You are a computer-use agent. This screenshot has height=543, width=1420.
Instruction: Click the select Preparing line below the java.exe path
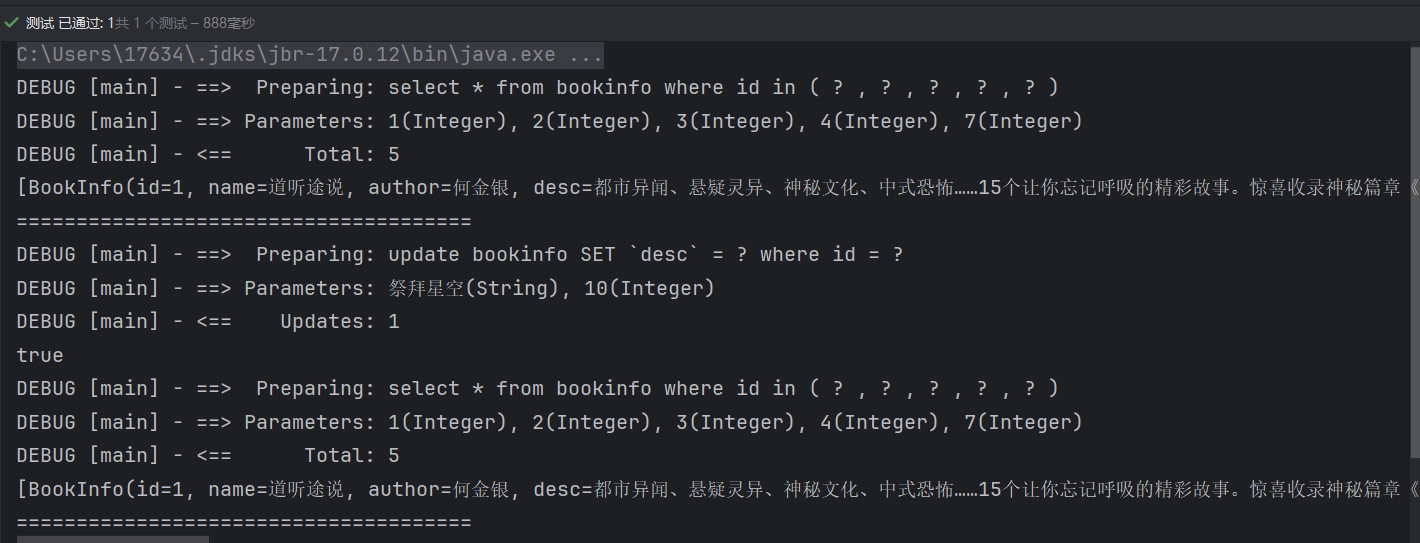[x=538, y=88]
